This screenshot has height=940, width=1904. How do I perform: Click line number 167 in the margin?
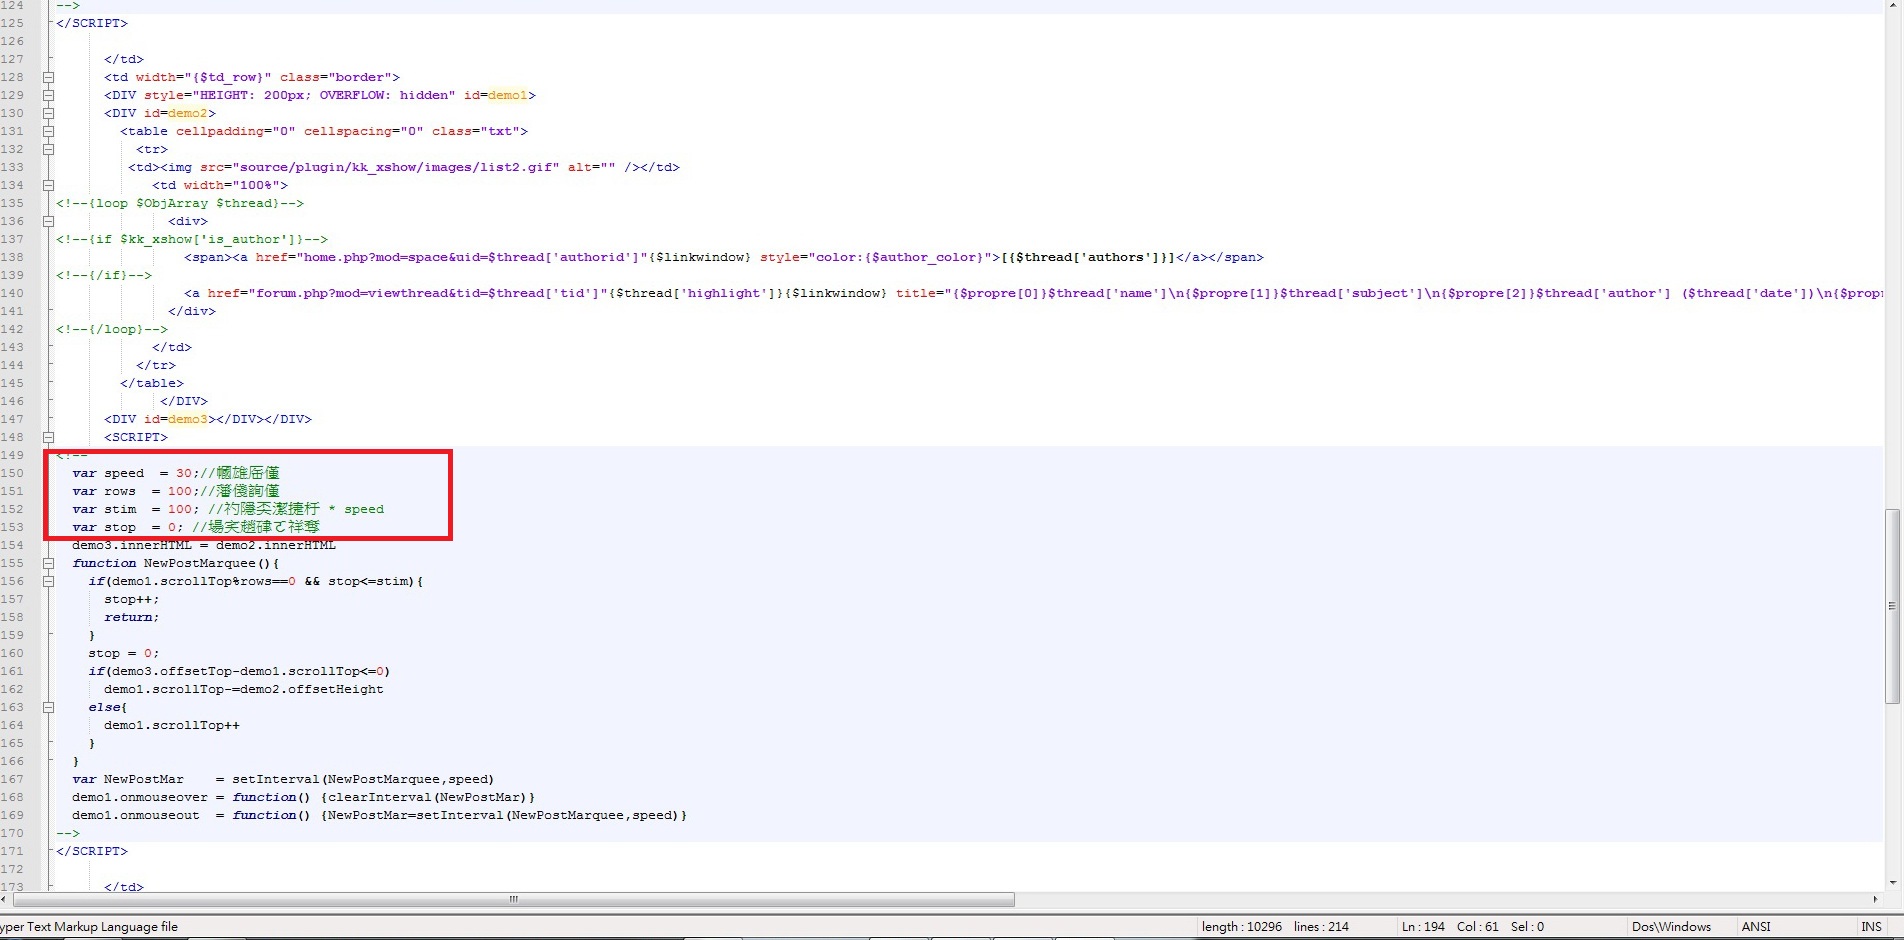[x=12, y=779]
